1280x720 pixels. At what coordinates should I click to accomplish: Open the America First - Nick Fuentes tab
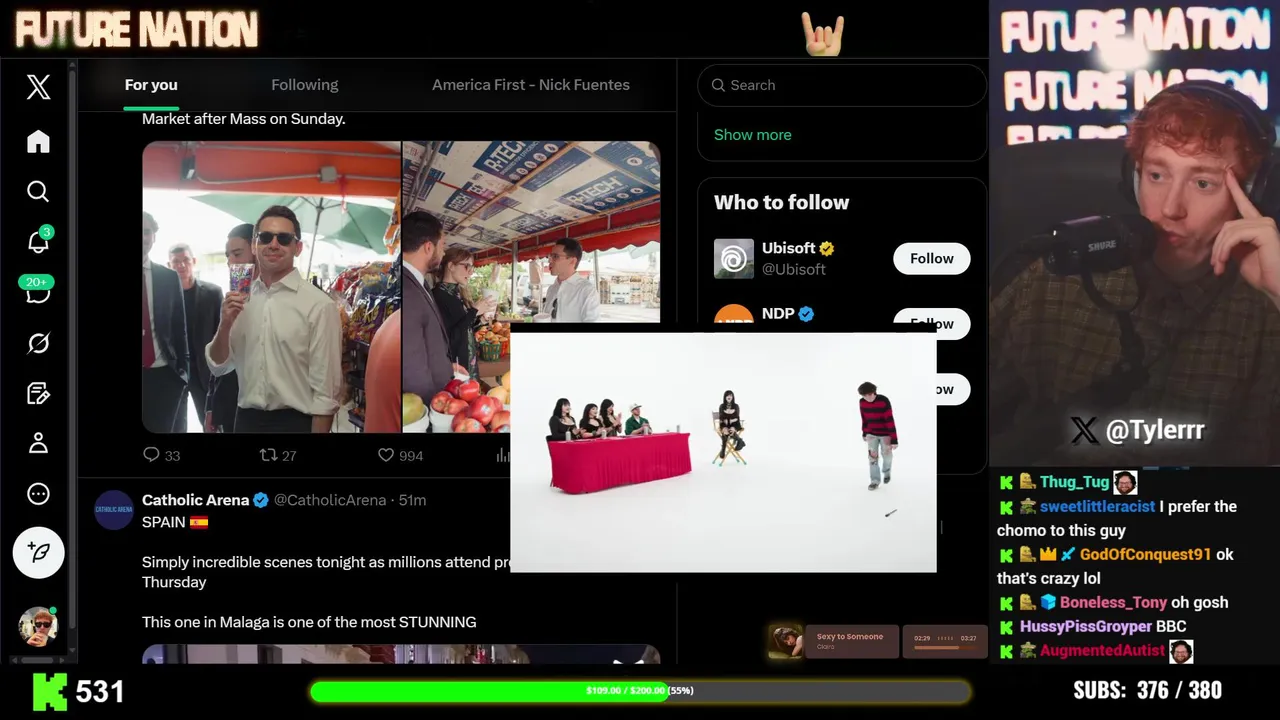[531, 85]
